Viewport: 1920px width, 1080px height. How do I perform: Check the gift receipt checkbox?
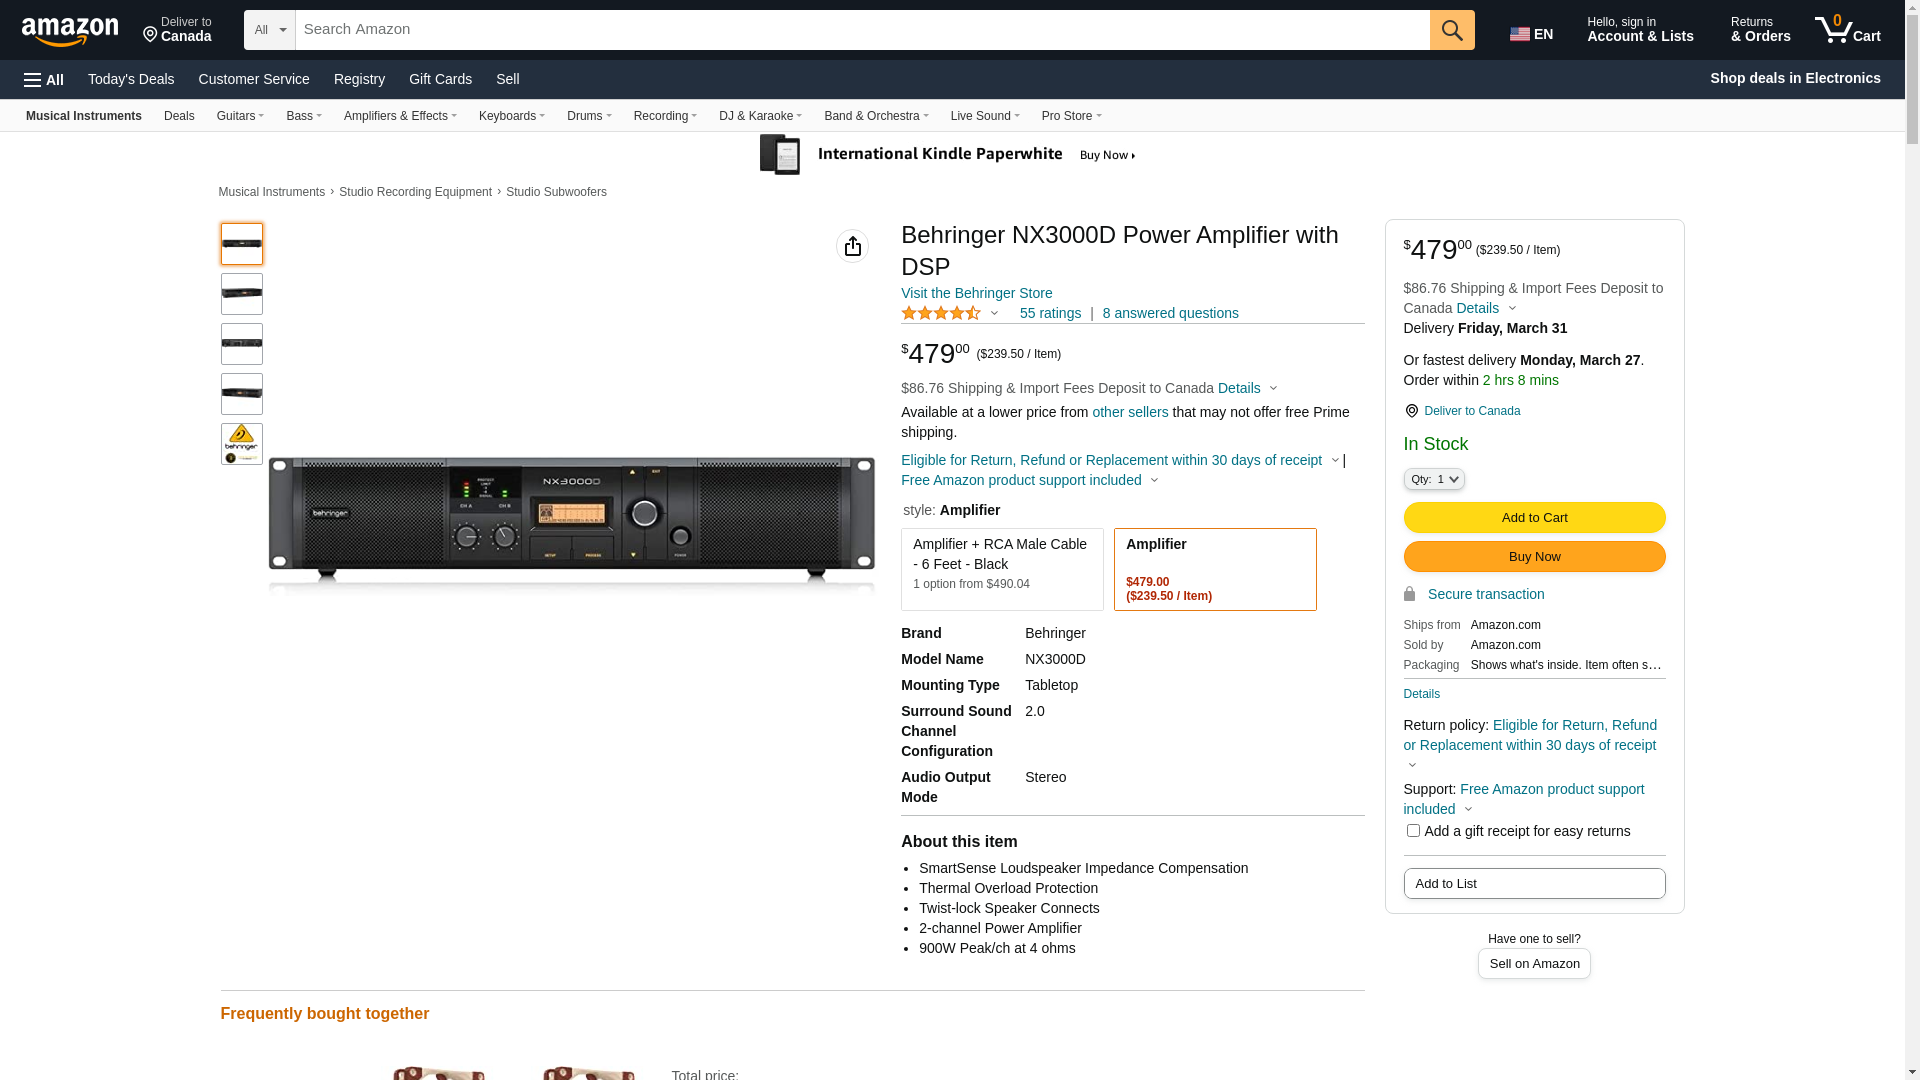pos(1413,831)
